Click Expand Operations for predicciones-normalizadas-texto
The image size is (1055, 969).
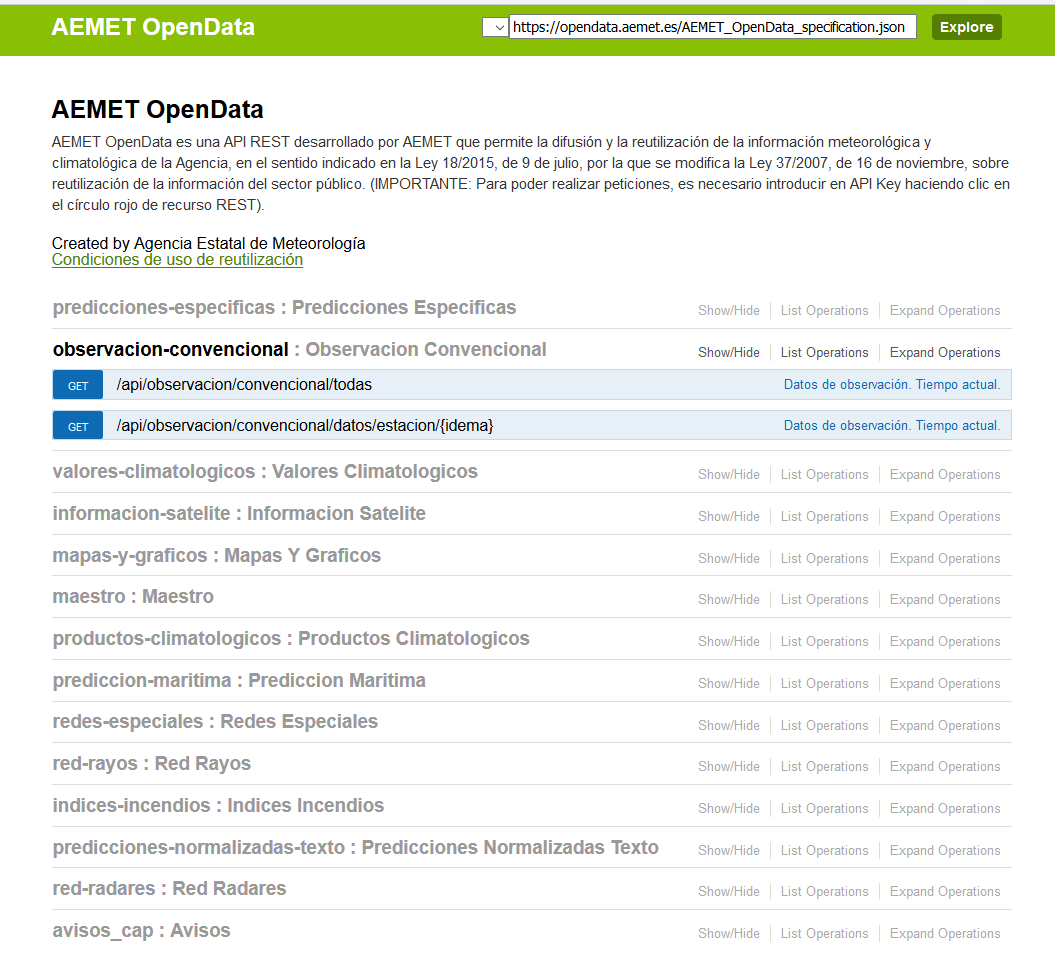point(945,850)
